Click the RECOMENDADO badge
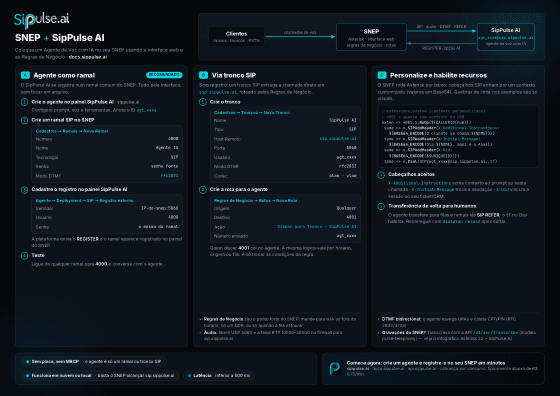The width and height of the screenshot is (560, 396). tap(164, 75)
